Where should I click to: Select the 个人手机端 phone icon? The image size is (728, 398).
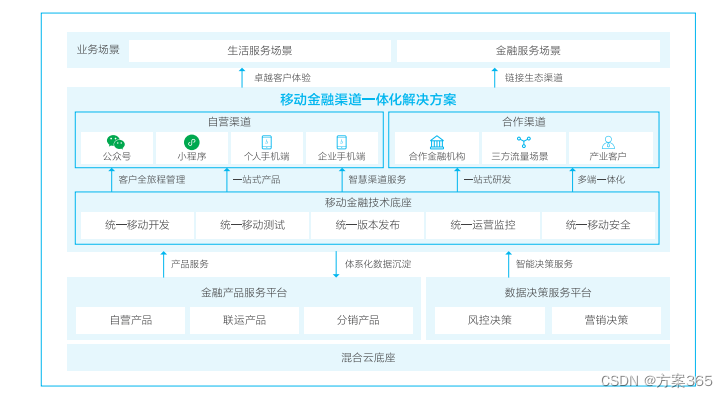click(266, 142)
